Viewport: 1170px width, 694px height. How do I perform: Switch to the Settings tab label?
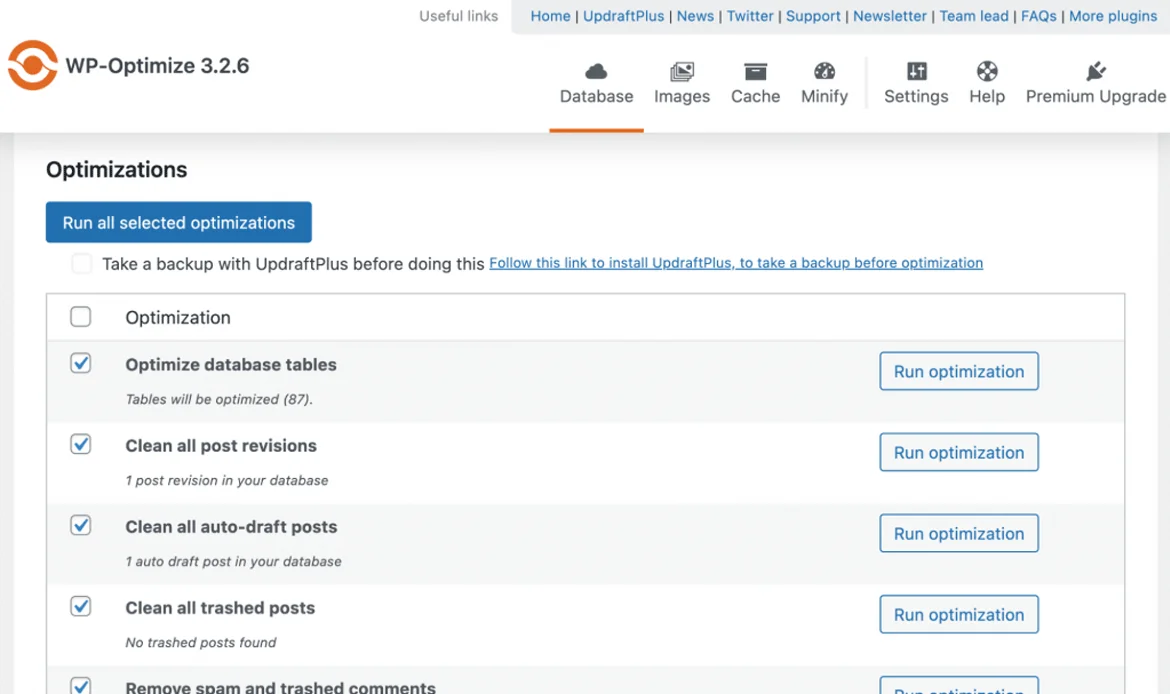click(x=916, y=96)
